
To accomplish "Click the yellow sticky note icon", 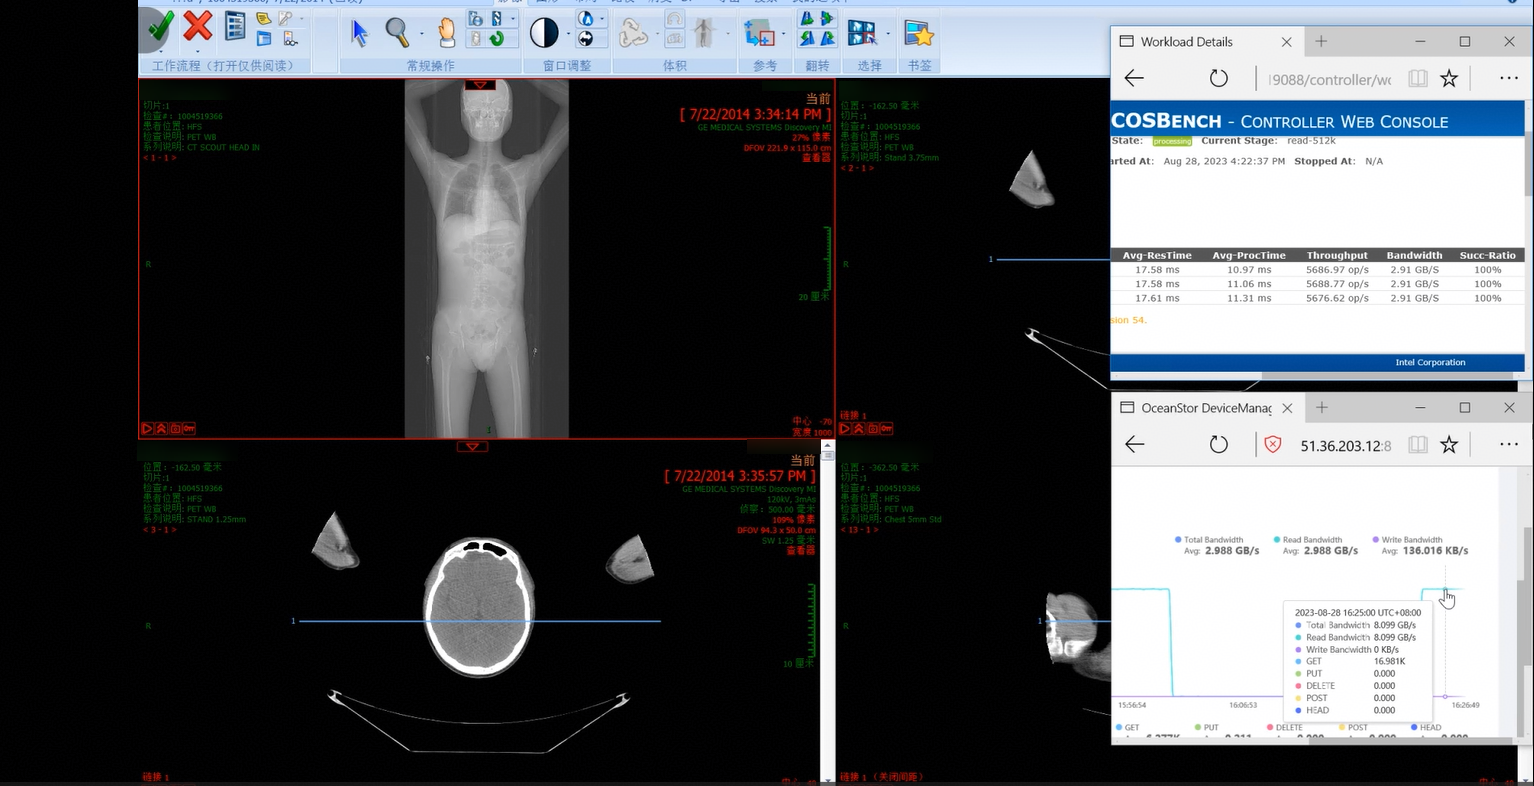I will click(264, 19).
